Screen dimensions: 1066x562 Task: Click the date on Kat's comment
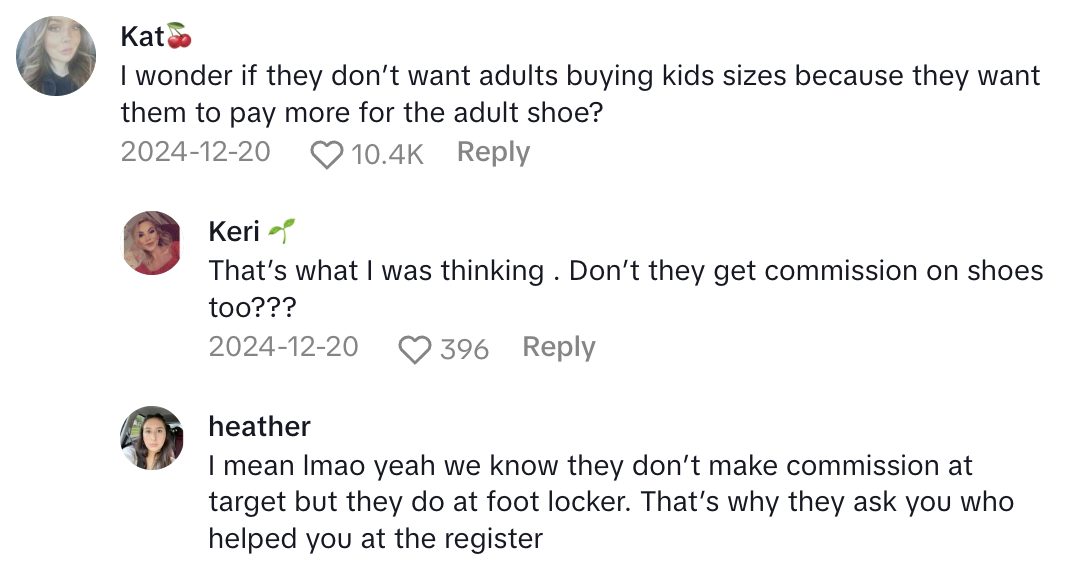point(195,153)
